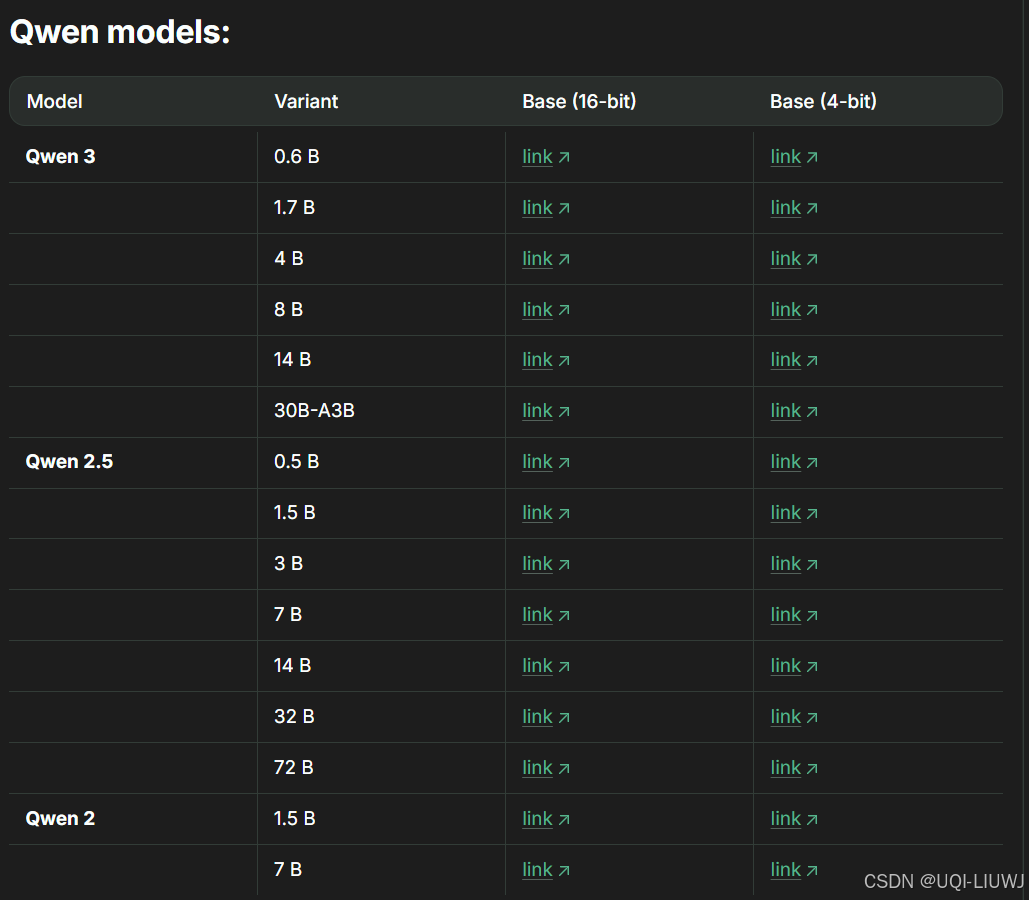Click the Base (16-bit) column header
Image resolution: width=1029 pixels, height=900 pixels.
pyautogui.click(x=579, y=101)
